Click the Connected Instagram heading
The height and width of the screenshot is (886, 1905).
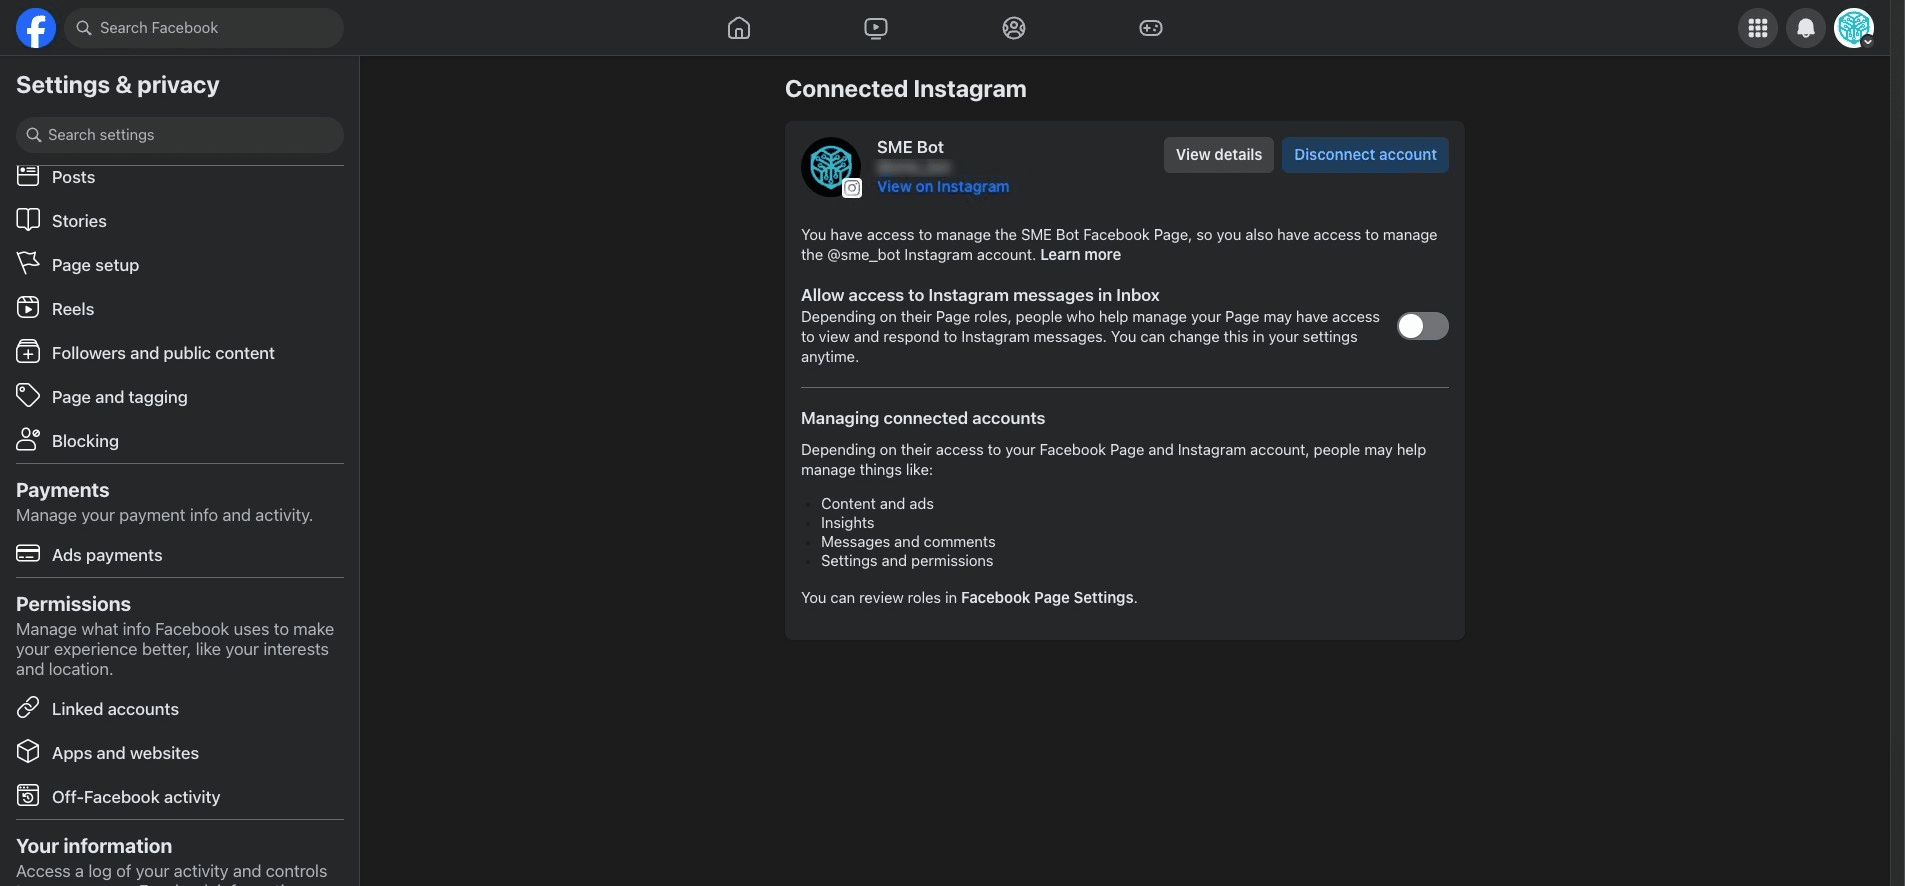pyautogui.click(x=905, y=89)
